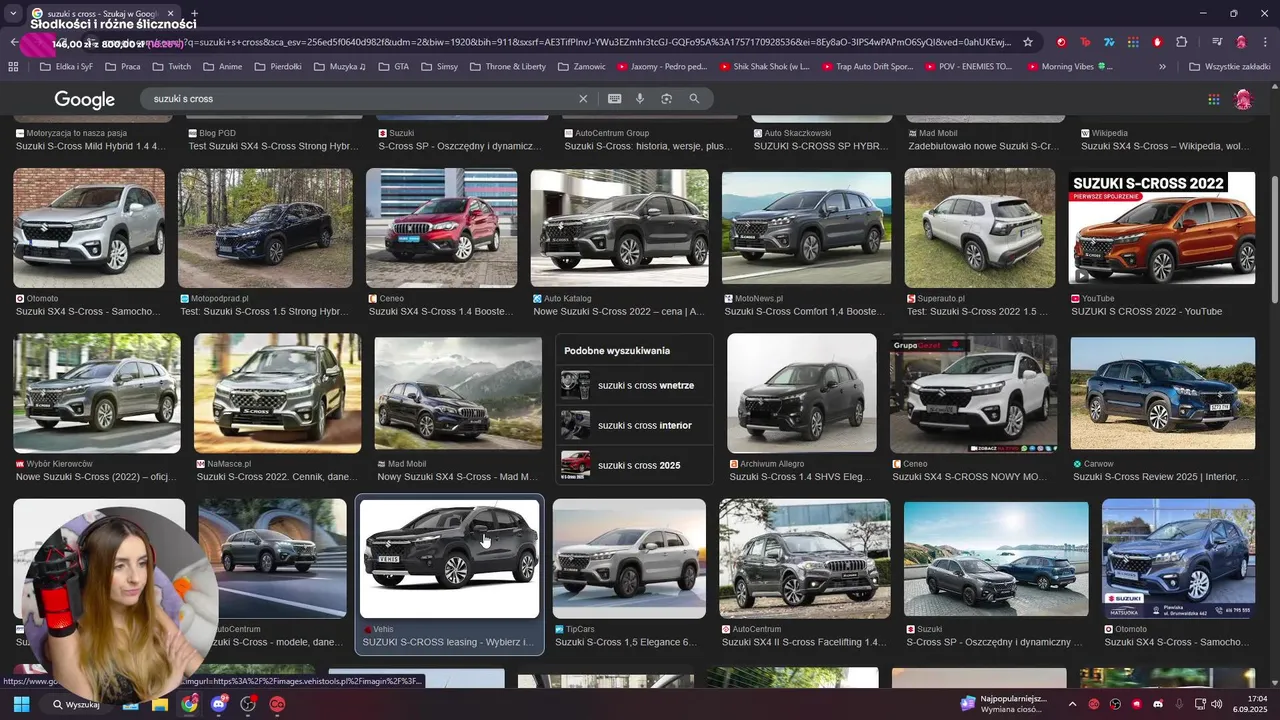Viewport: 1280px width, 720px height.
Task: Open the Discord tray icon
Action: tap(1158, 704)
